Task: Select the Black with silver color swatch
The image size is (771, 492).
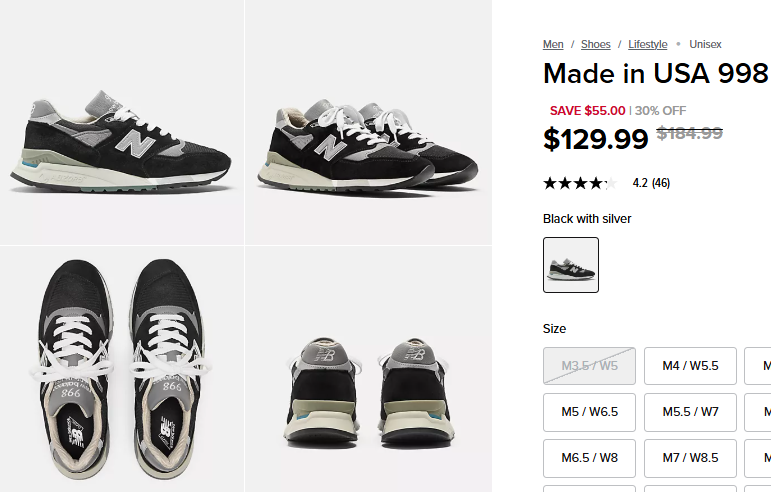Action: coord(571,265)
